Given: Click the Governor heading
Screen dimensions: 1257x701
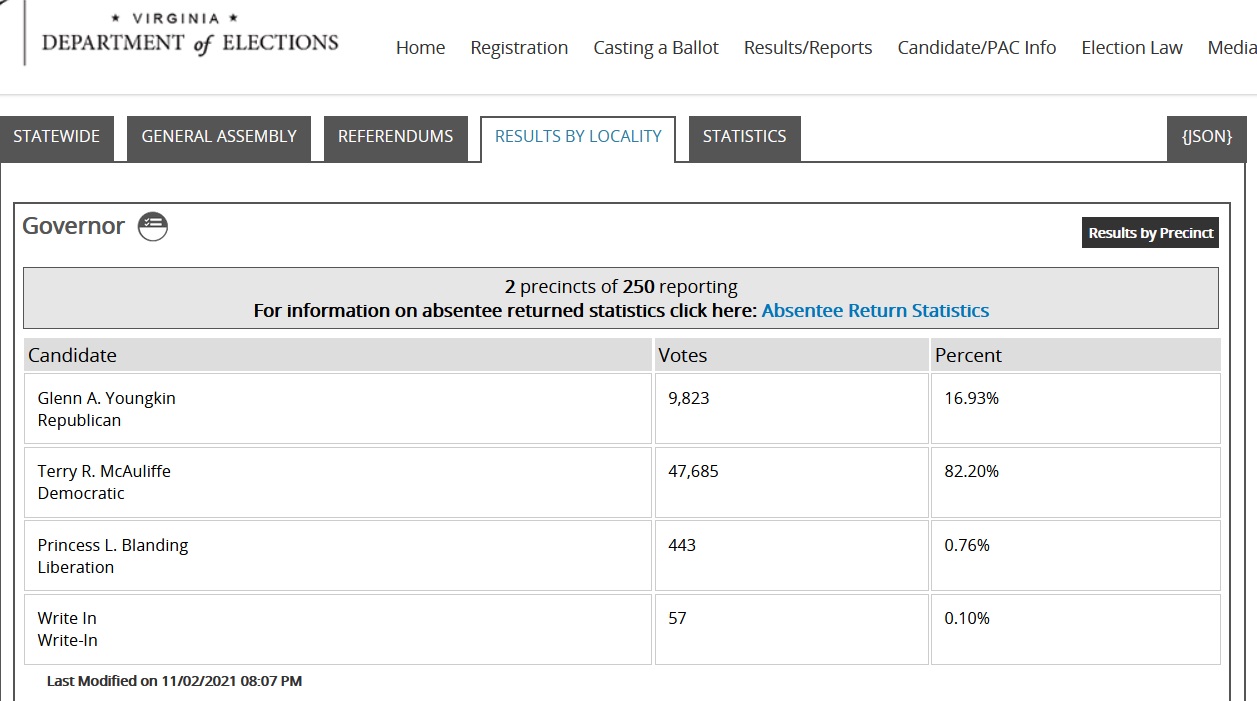Looking at the screenshot, I should 73,226.
